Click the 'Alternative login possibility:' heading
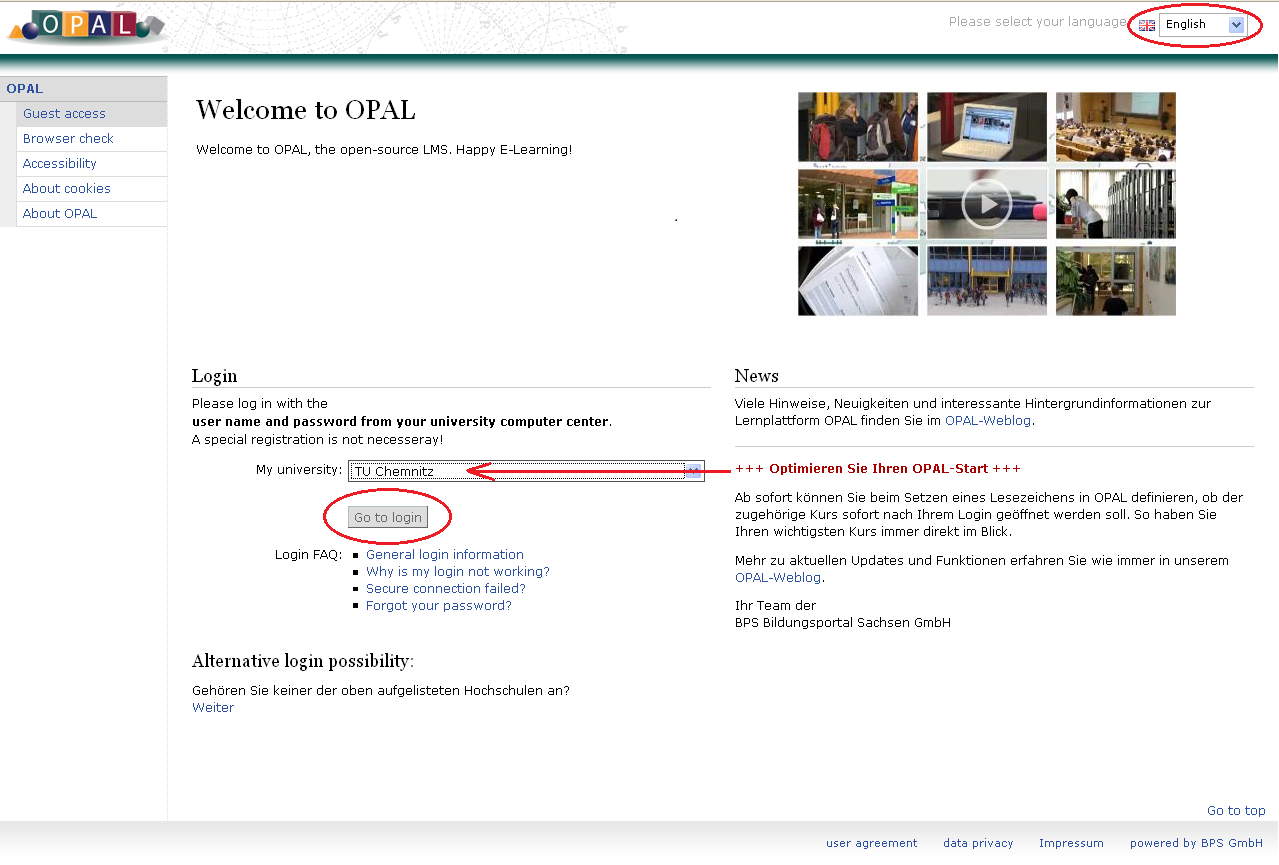This screenshot has width=1279, height=865. point(303,661)
